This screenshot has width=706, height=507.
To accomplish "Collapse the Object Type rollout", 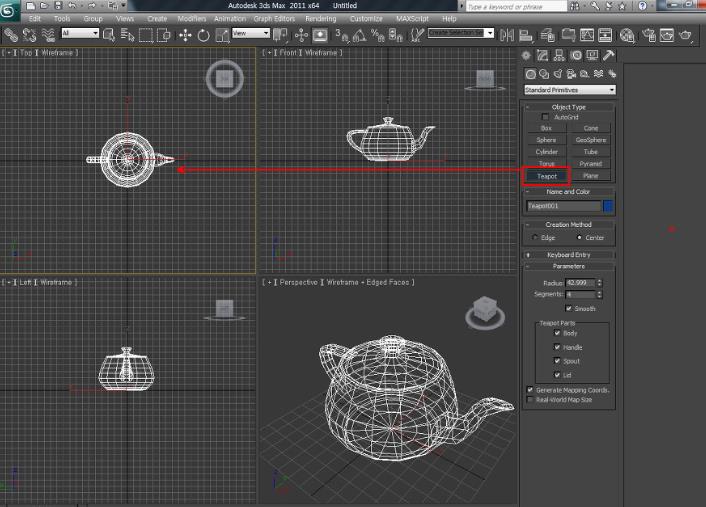I will click(569, 107).
